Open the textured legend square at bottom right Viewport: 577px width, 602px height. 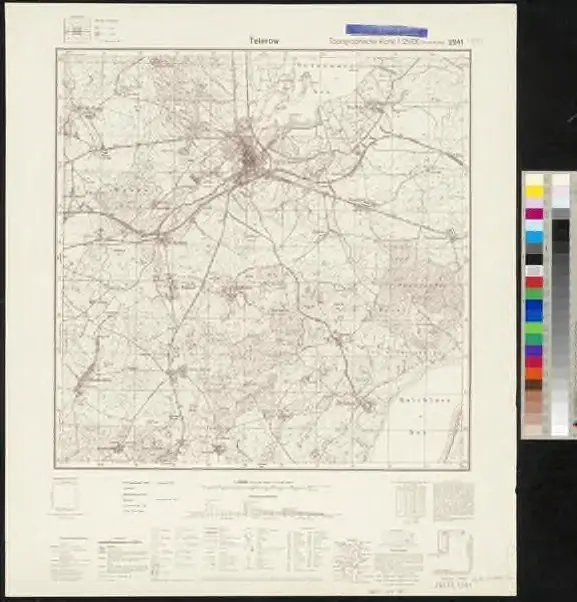tap(453, 501)
